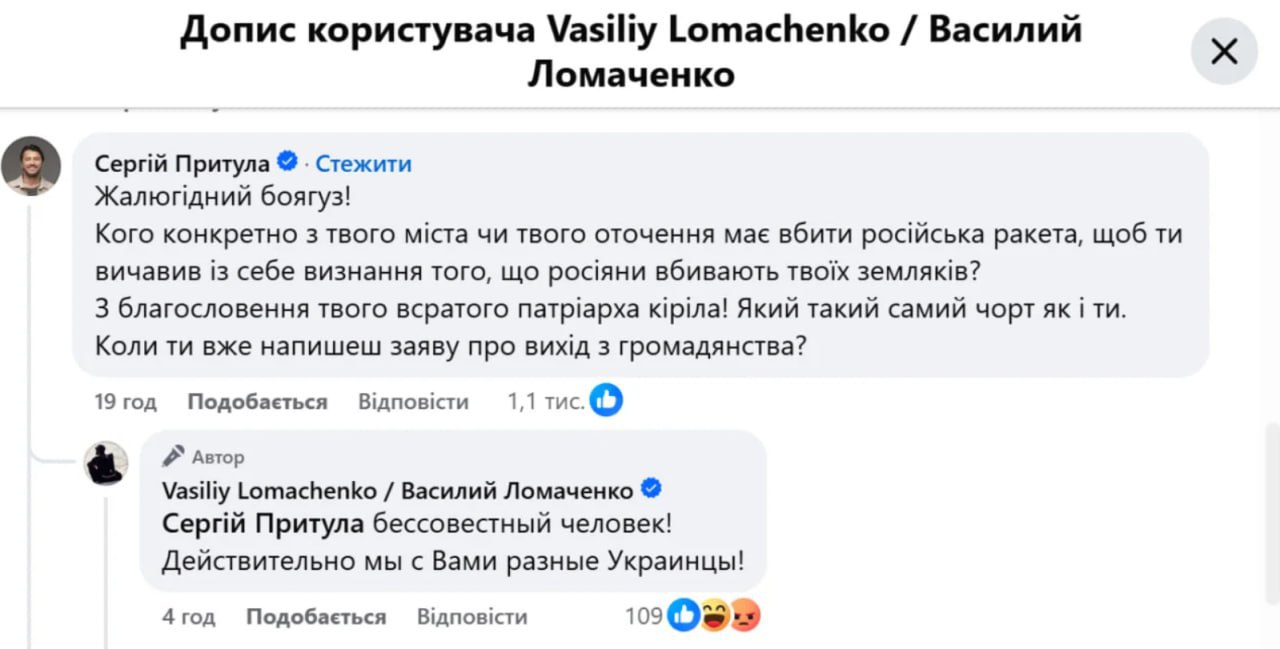Screen dimensions: 1280x649
Task: Open Vasiliy Lomachenko profile name in reply
Action: [x=396, y=490]
